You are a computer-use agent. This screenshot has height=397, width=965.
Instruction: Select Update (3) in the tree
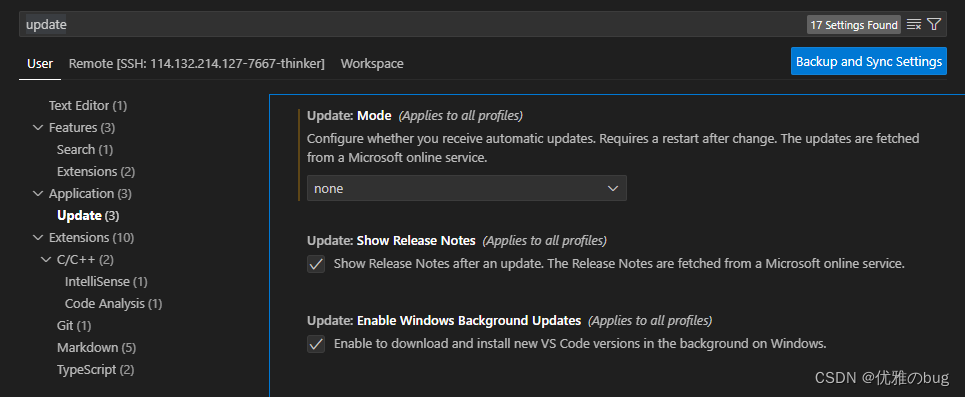(x=88, y=215)
